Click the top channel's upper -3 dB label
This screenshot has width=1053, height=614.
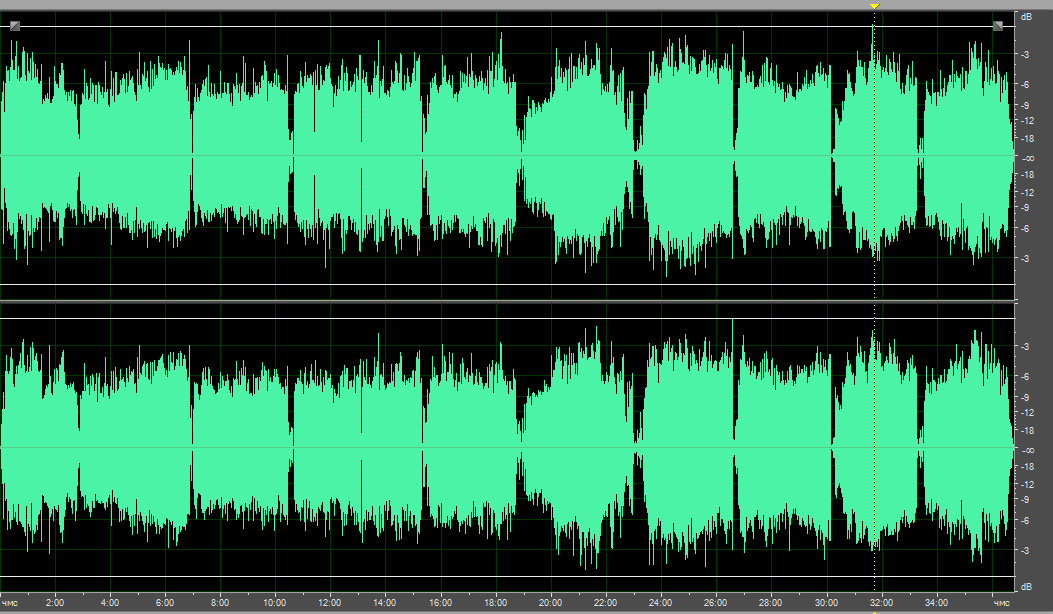[1026, 55]
